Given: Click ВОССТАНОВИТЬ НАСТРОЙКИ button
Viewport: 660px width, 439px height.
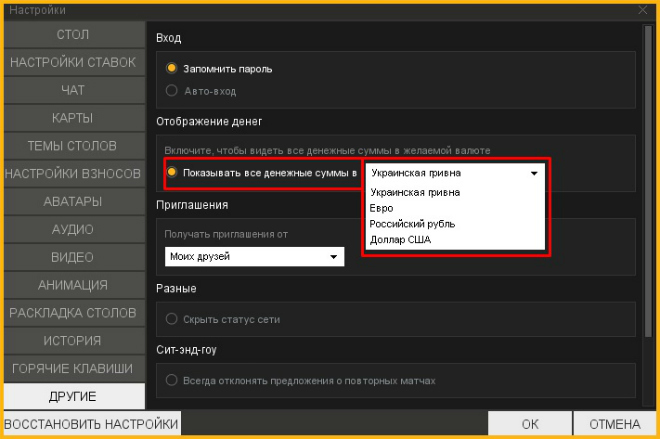Looking at the screenshot, I should (90, 423).
